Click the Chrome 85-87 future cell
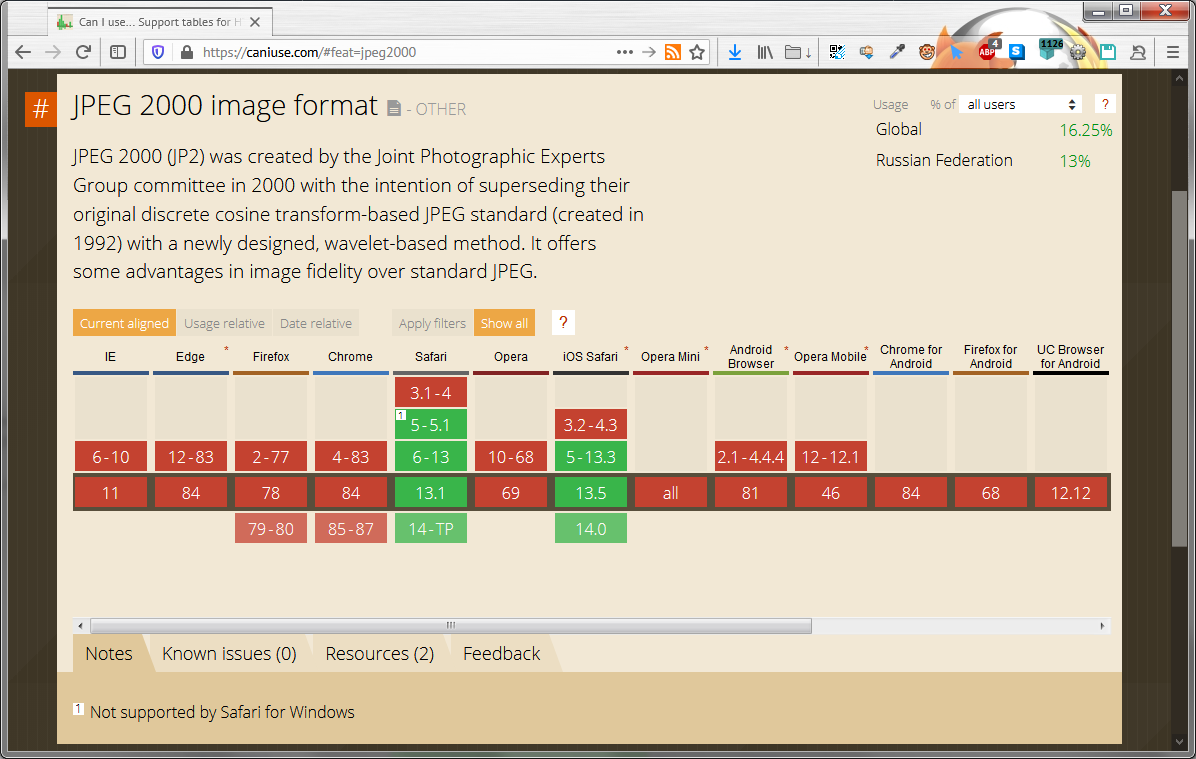Screen dimensions: 1196x759 (x=351, y=529)
